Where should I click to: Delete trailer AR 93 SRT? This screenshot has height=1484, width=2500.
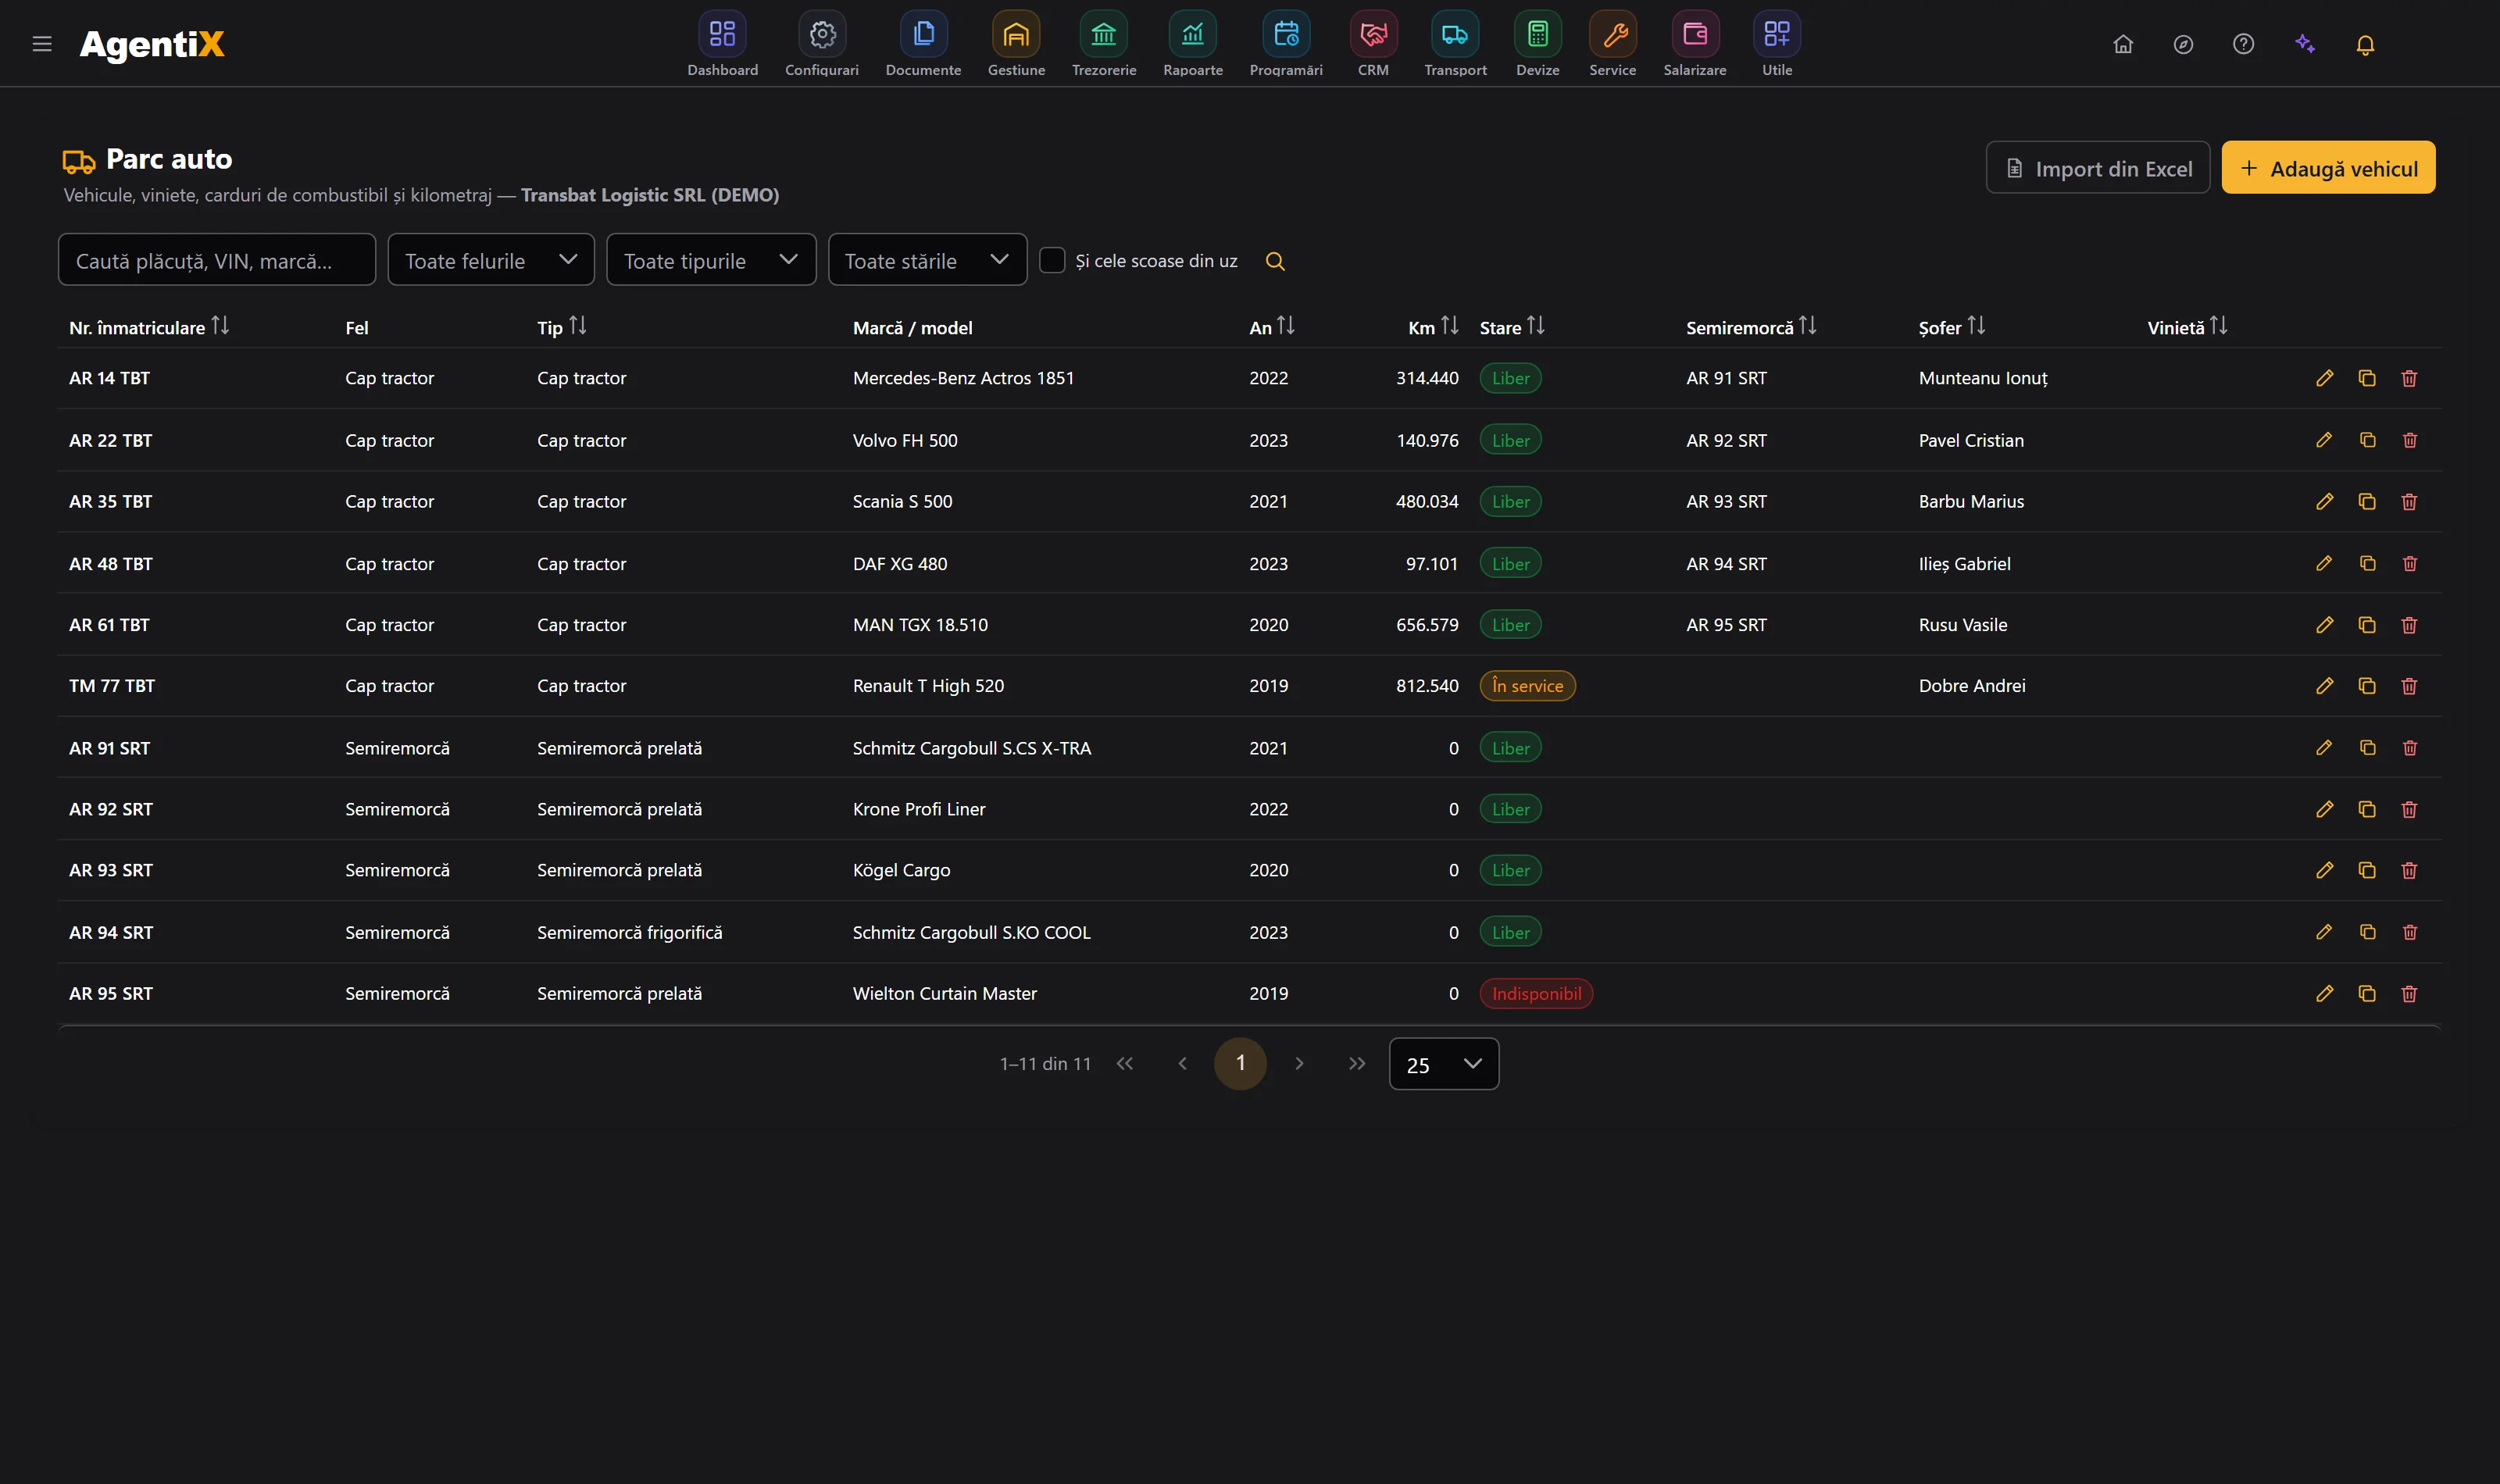point(2409,871)
